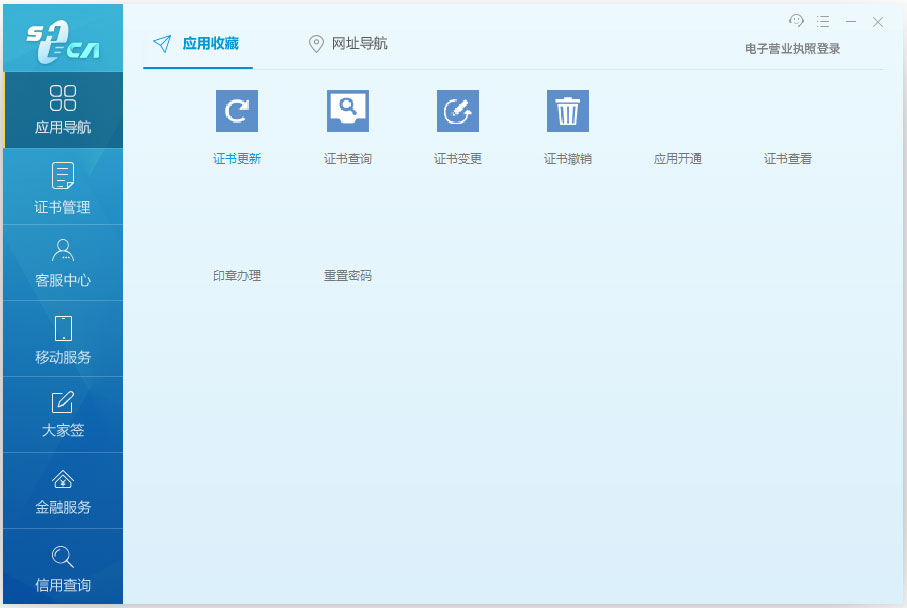Viewport: 907px width, 608px height.
Task: Click the 电子营业执照登录 link
Action: (792, 49)
